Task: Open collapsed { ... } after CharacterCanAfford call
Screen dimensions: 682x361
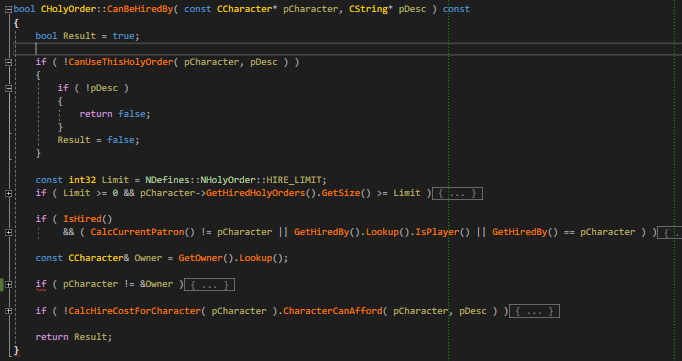Action: point(534,311)
